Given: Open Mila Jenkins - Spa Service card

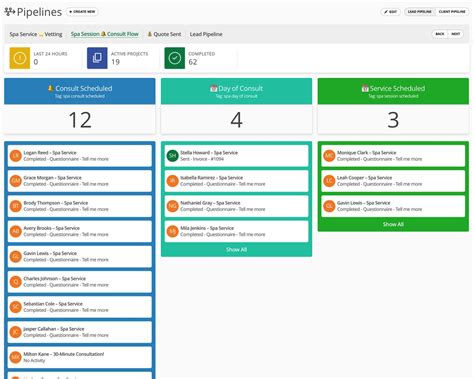Looking at the screenshot, I should point(236,231).
